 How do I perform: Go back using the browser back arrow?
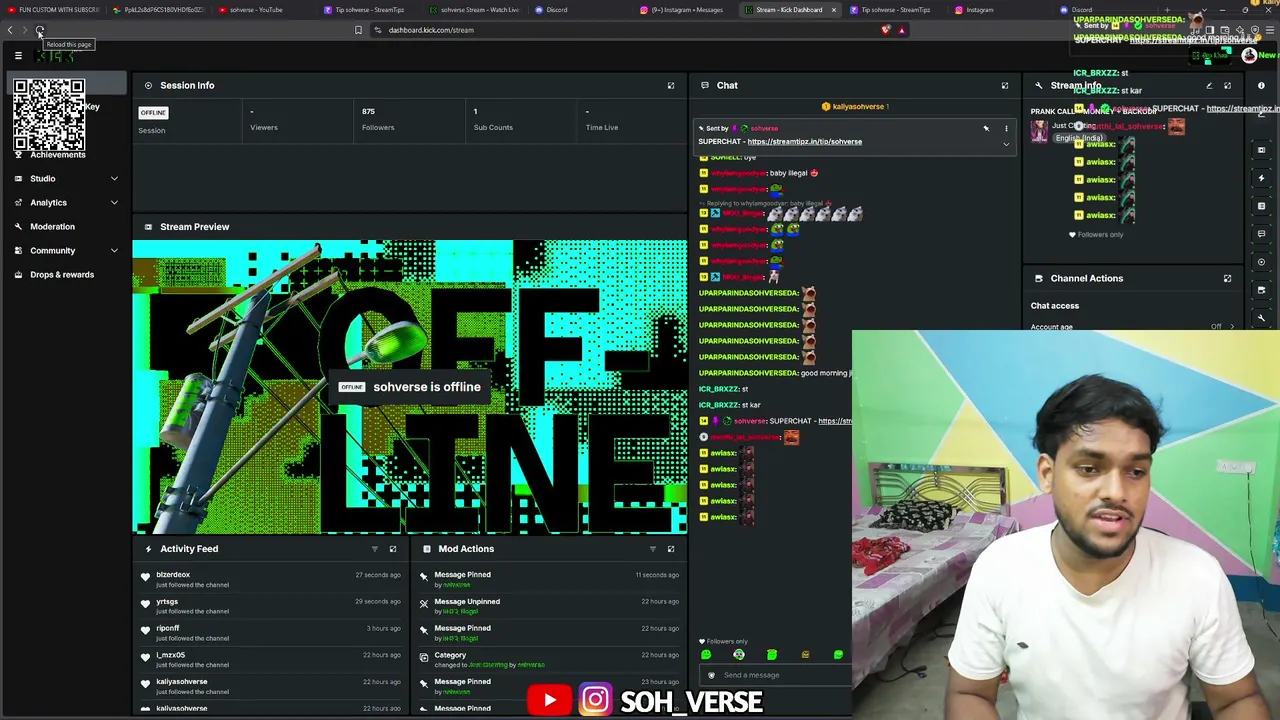(x=10, y=30)
